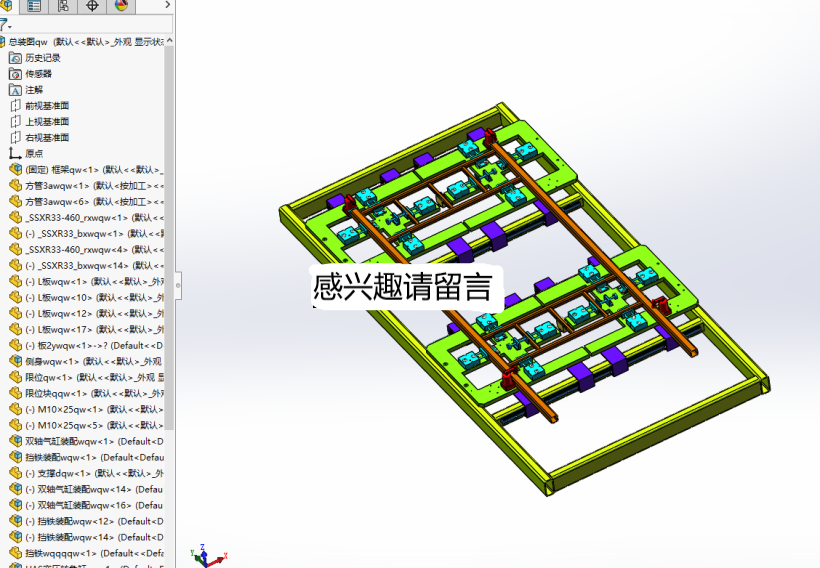Screen dimensions: 820x568
Task: Click the (-) L板wqw<1> part icon
Action: (15, 281)
